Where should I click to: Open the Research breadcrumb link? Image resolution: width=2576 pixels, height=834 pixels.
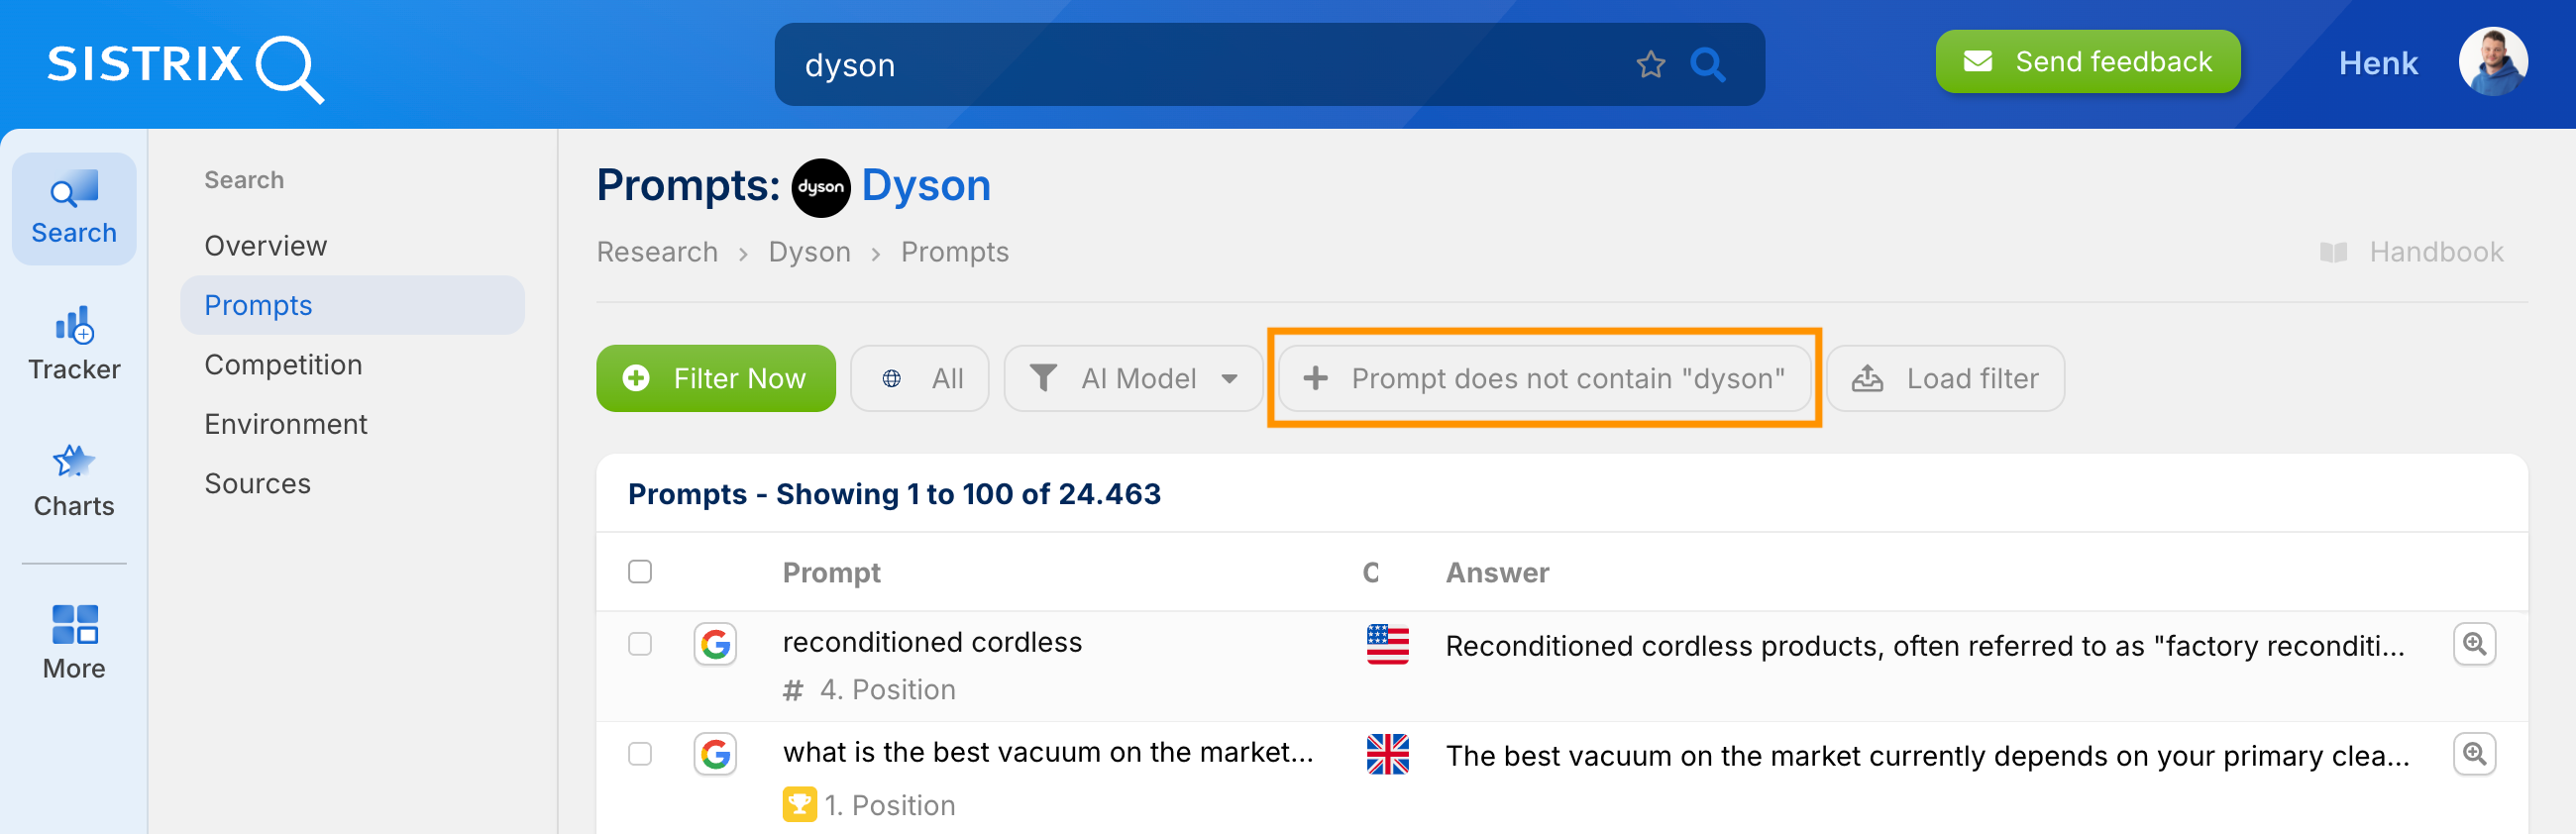click(x=657, y=252)
